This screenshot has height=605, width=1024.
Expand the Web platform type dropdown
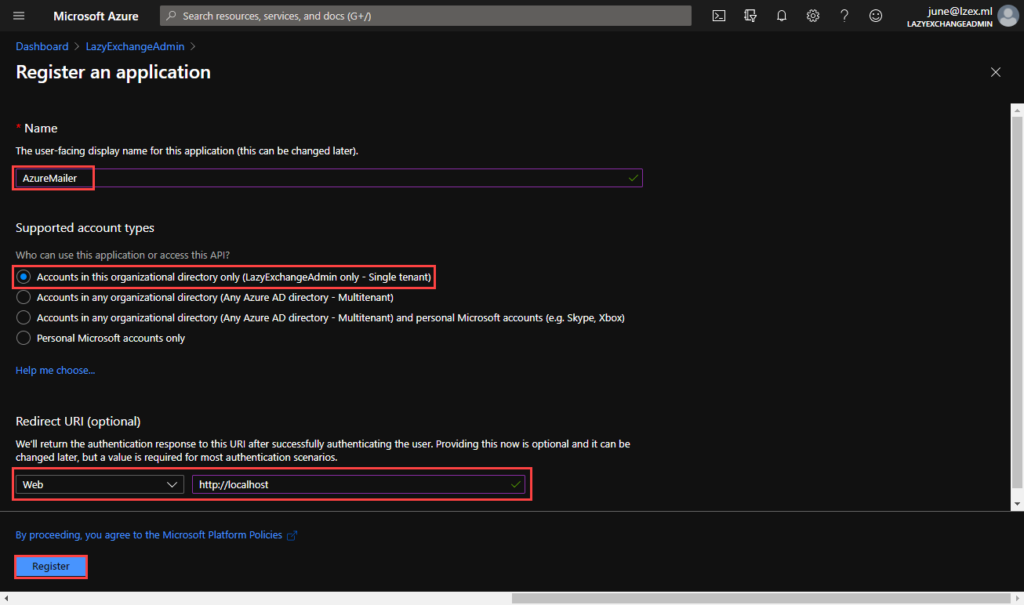pyautogui.click(x=100, y=484)
